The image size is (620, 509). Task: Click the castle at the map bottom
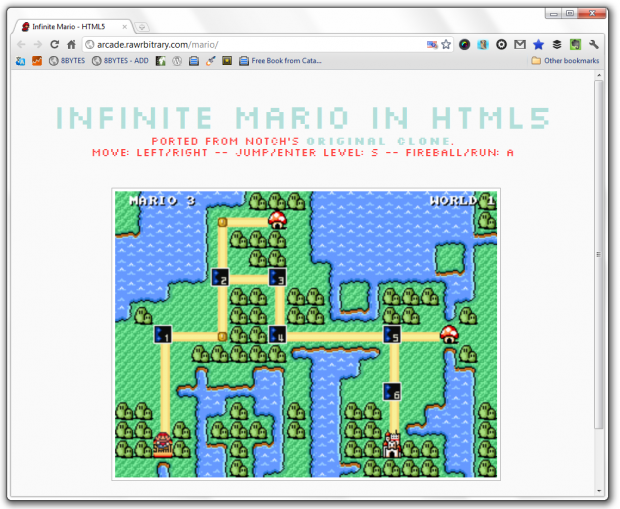point(392,445)
